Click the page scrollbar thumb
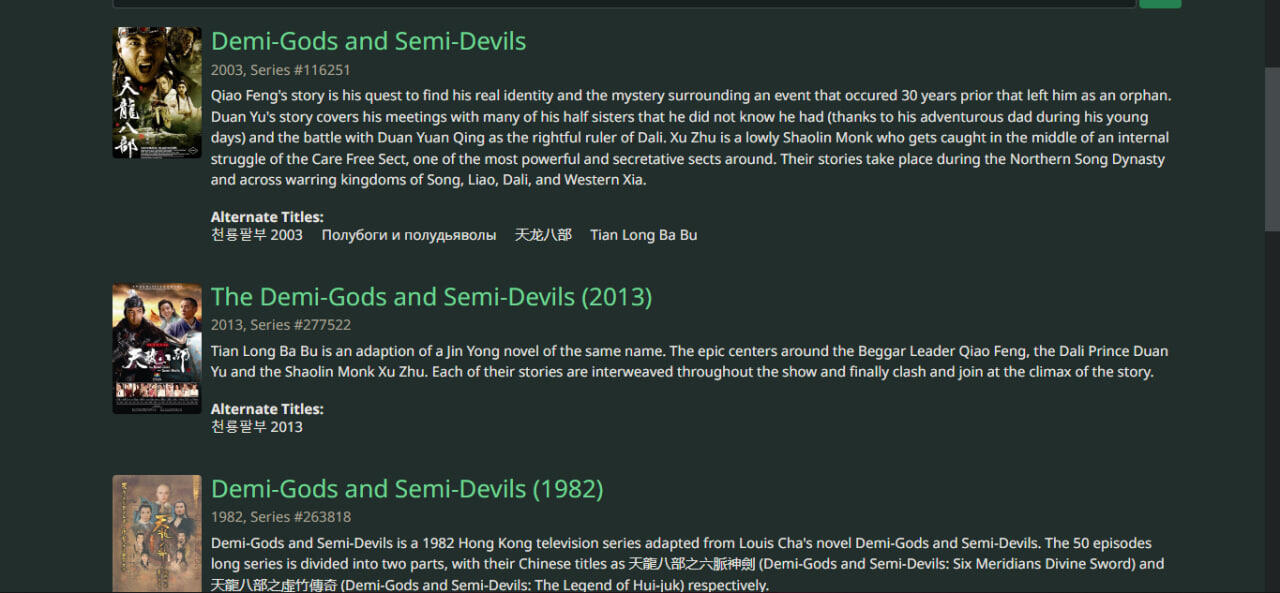This screenshot has width=1280, height=593. (1272, 150)
